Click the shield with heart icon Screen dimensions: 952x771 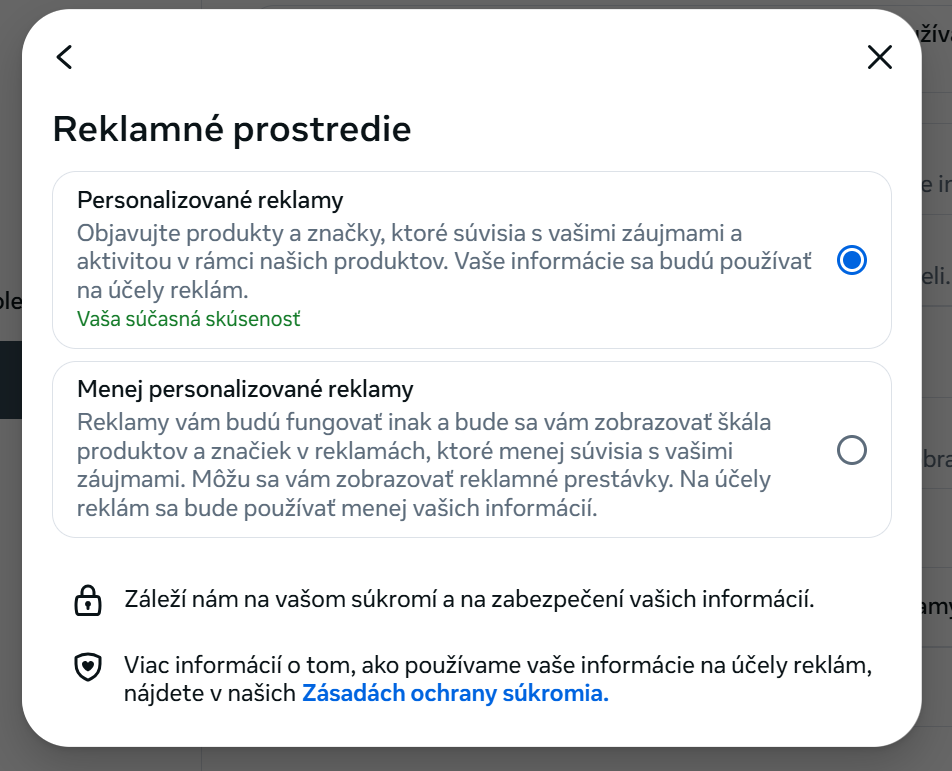[x=89, y=667]
